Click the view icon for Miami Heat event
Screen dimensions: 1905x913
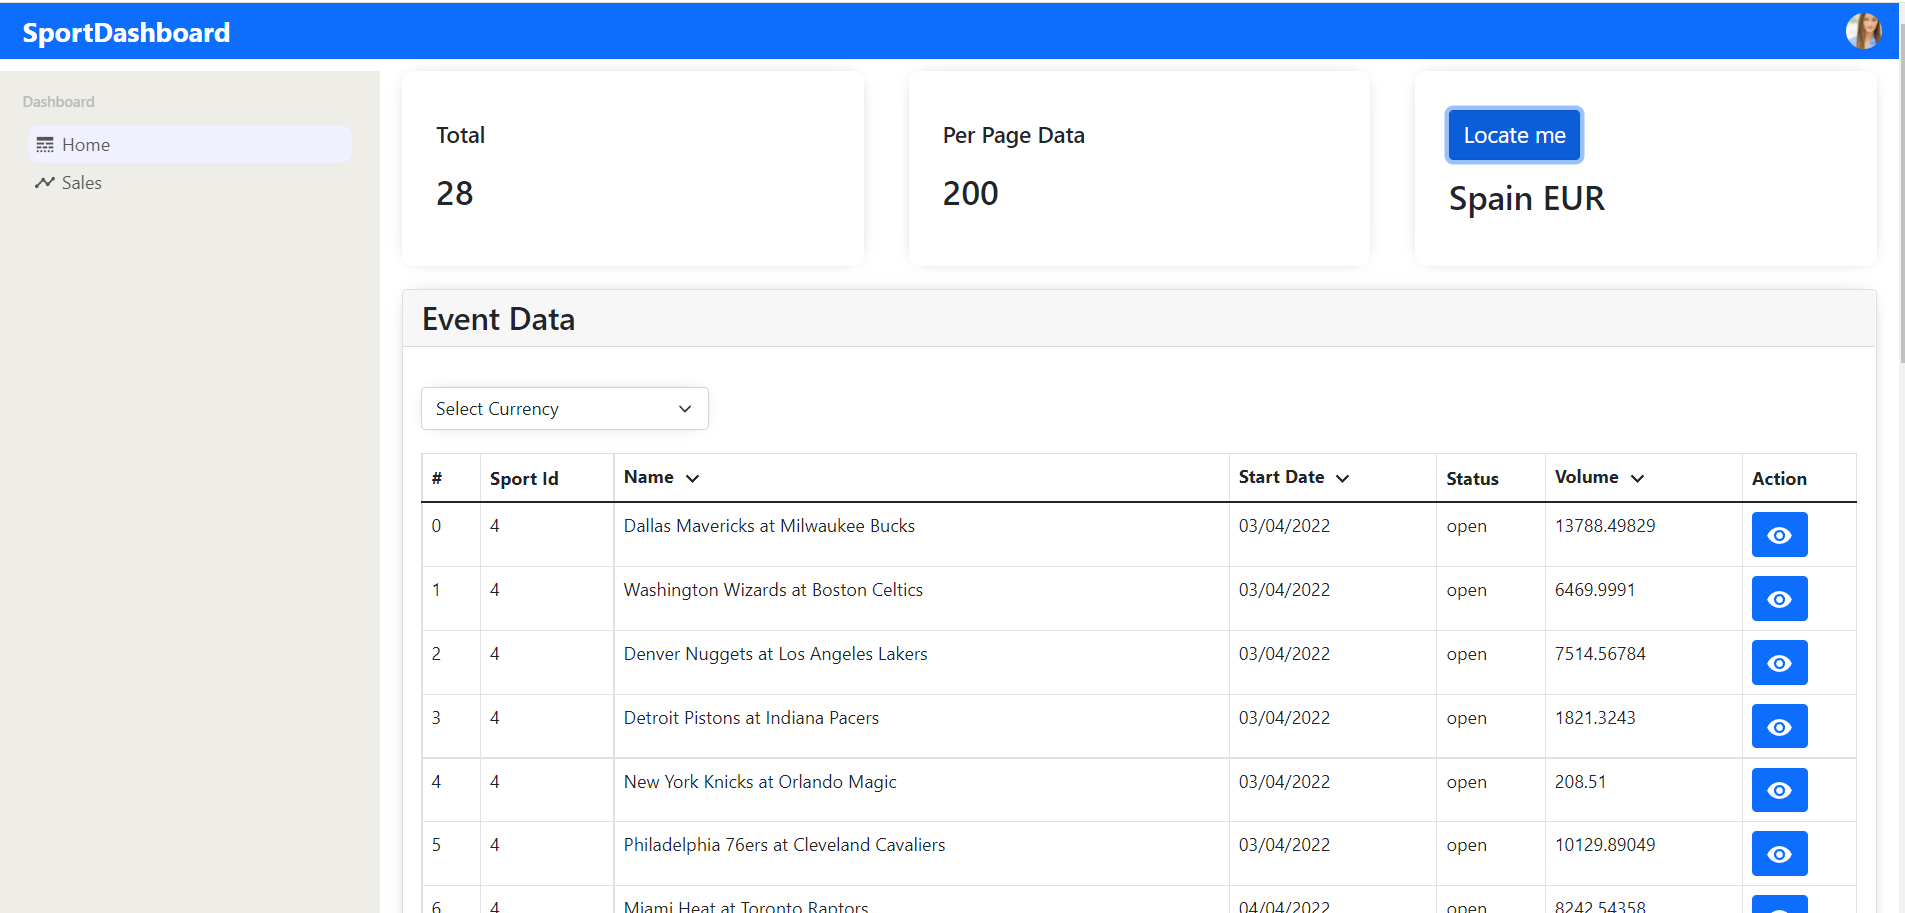[1778, 906]
